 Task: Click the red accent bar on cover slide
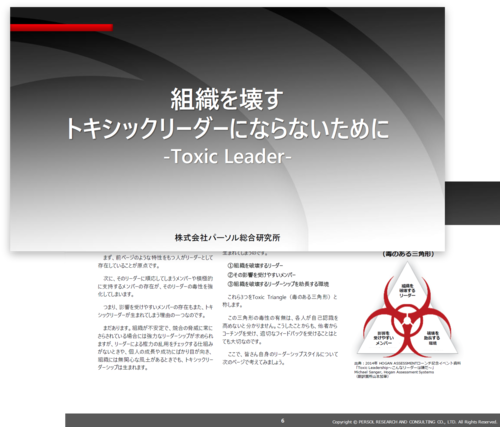tap(61, 27)
